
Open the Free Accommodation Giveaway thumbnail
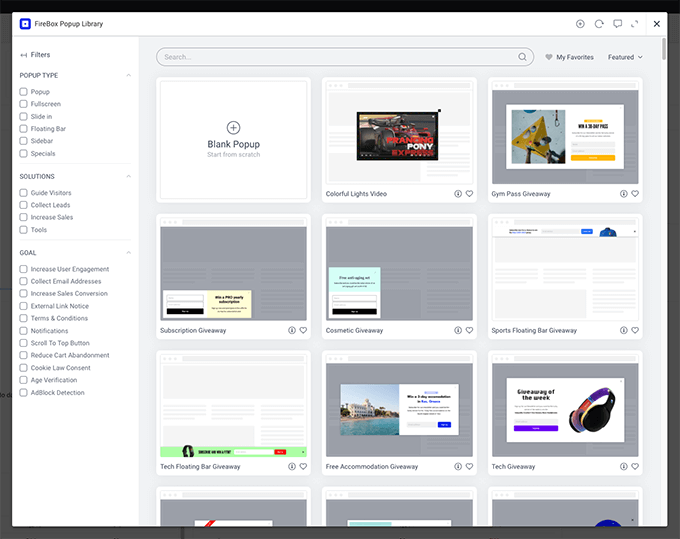[x=399, y=406]
